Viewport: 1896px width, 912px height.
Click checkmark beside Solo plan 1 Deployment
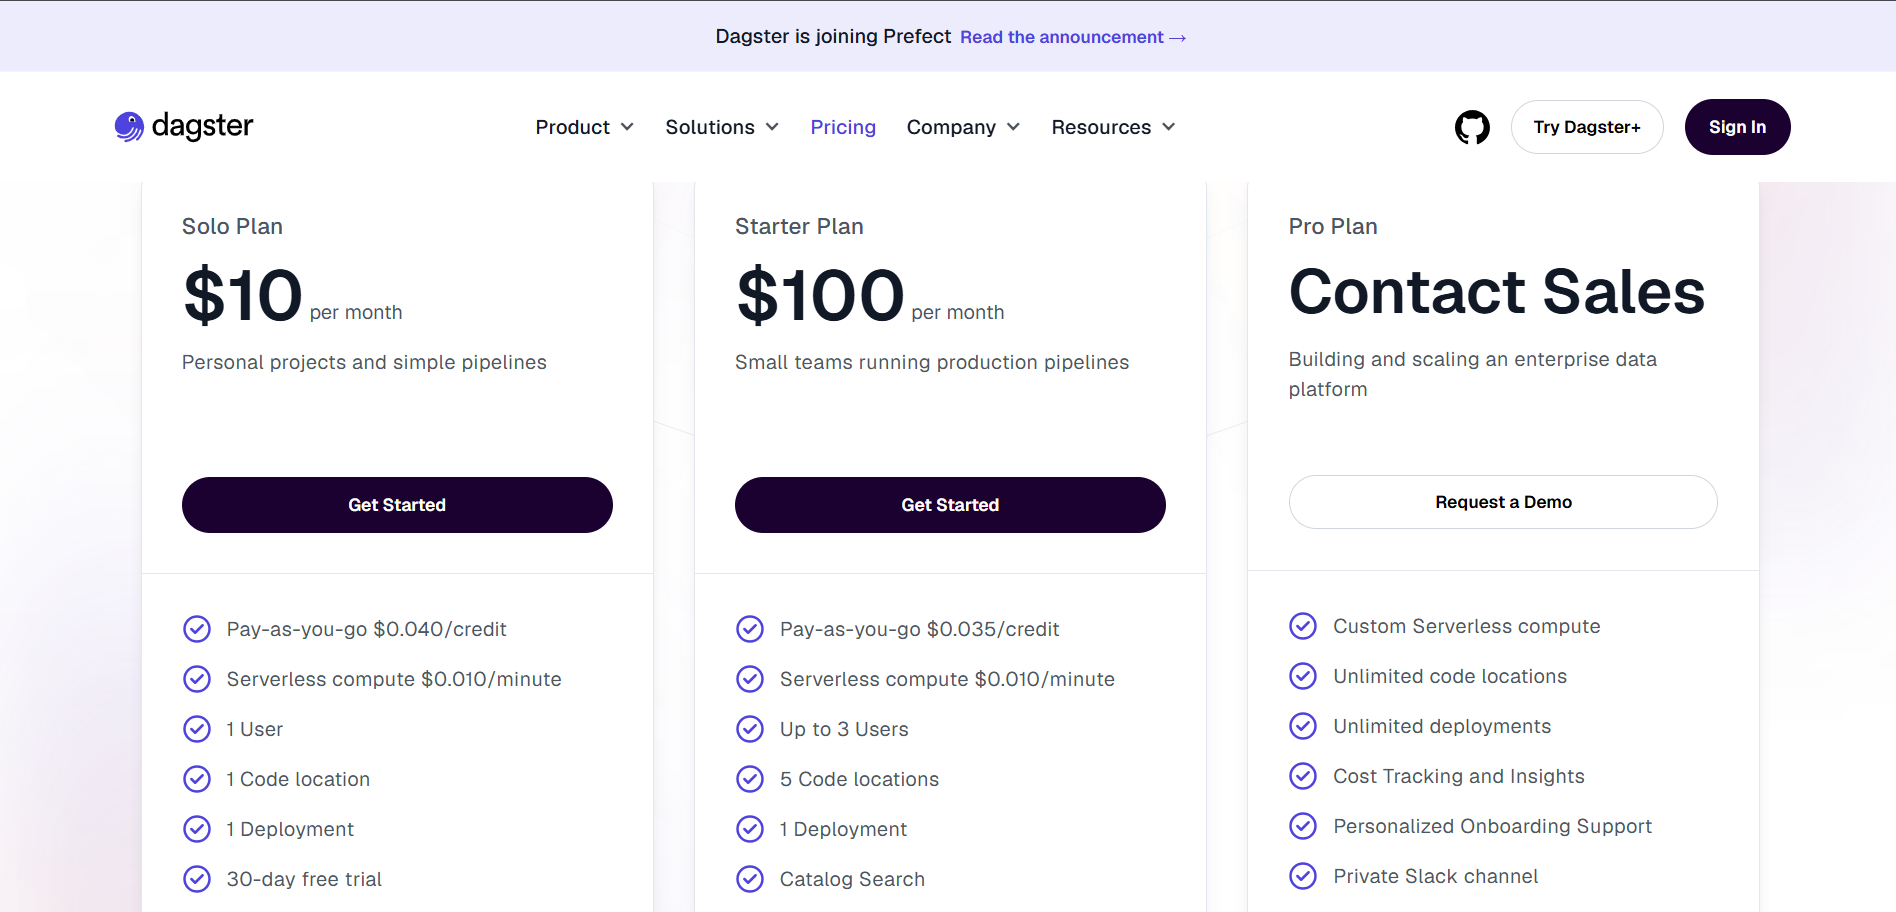tap(197, 829)
